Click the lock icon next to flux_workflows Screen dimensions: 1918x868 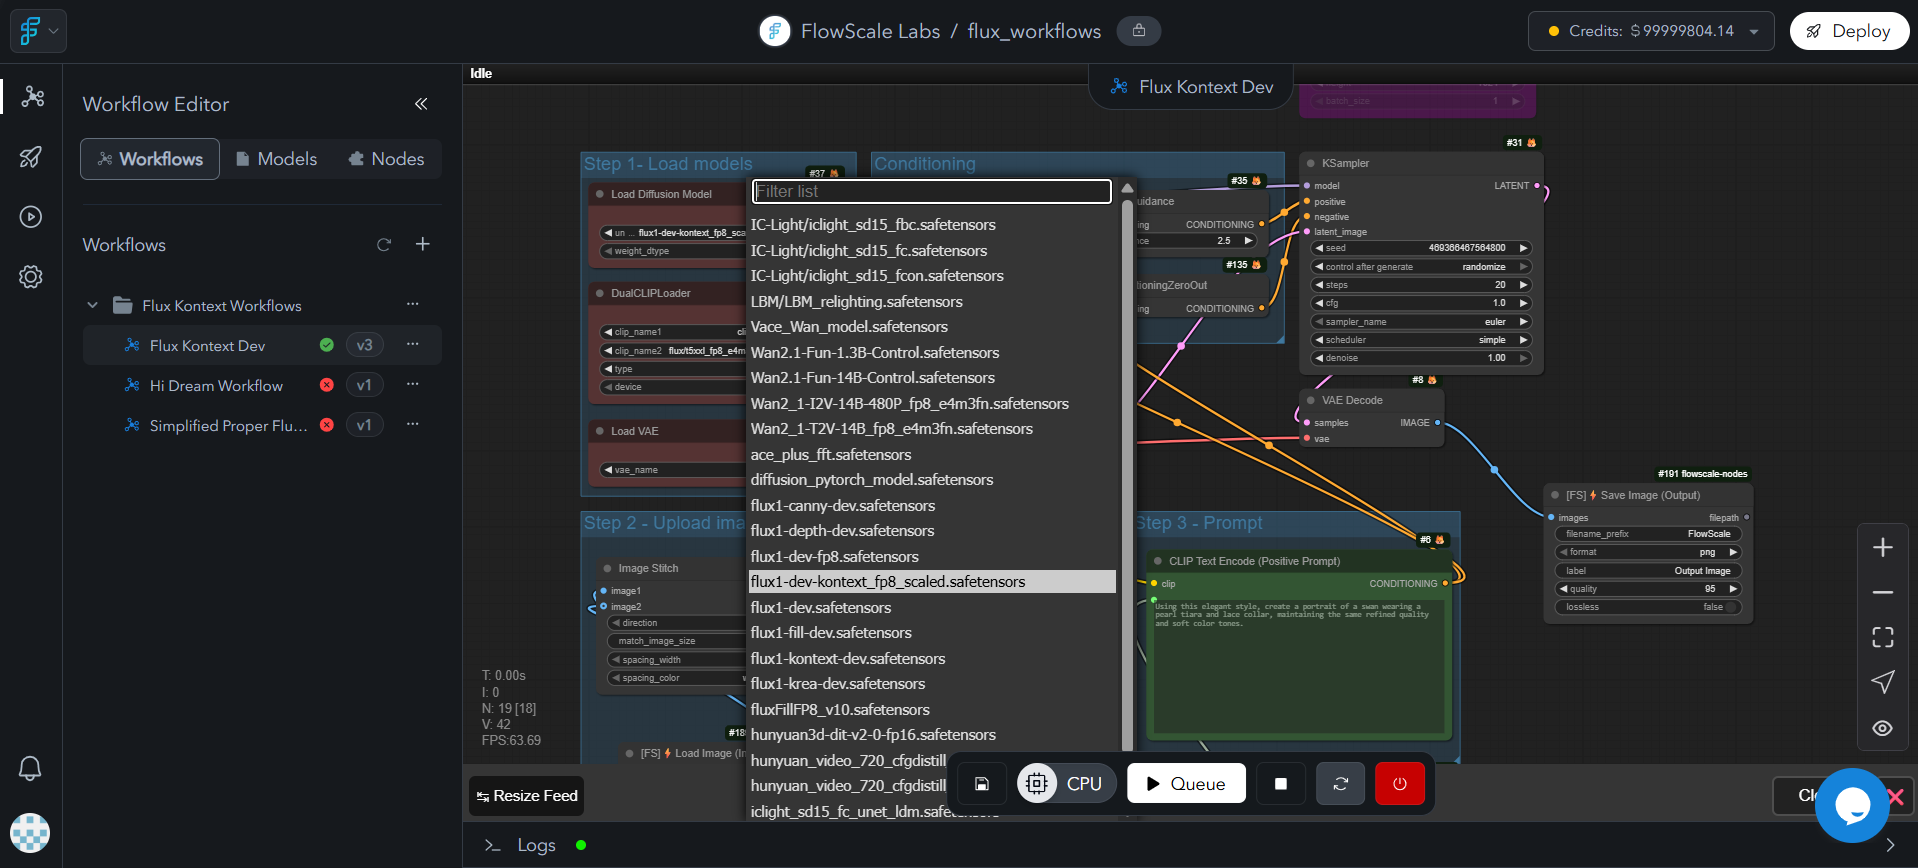[1139, 31]
